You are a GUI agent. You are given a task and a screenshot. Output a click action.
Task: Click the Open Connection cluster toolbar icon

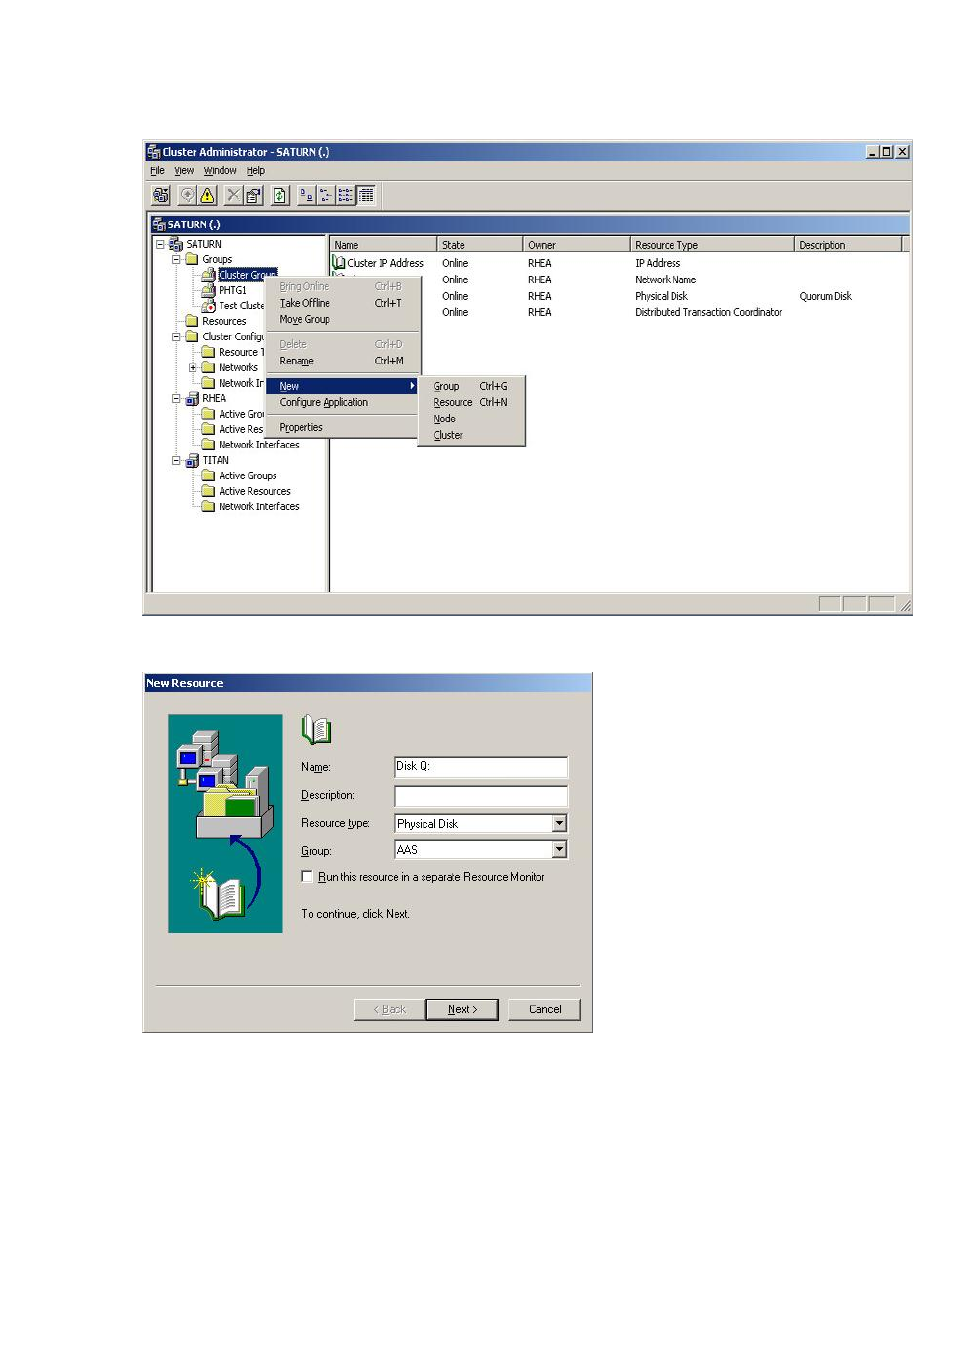coord(160,195)
